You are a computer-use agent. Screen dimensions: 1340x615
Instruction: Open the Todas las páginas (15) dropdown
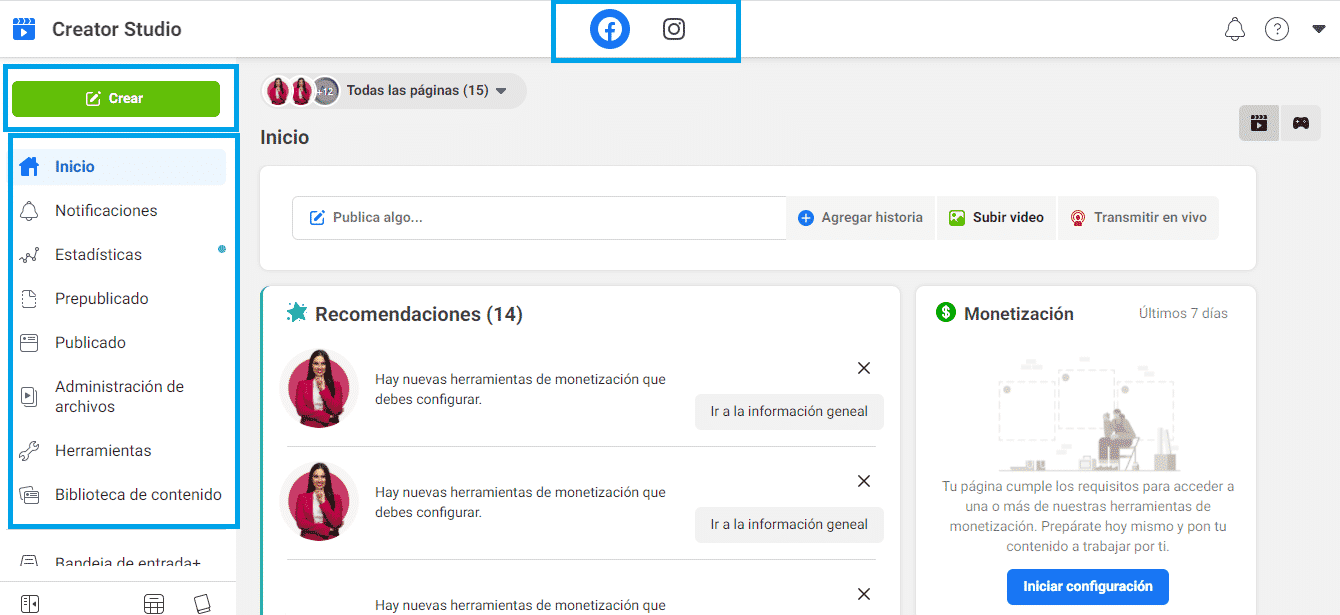click(x=393, y=91)
